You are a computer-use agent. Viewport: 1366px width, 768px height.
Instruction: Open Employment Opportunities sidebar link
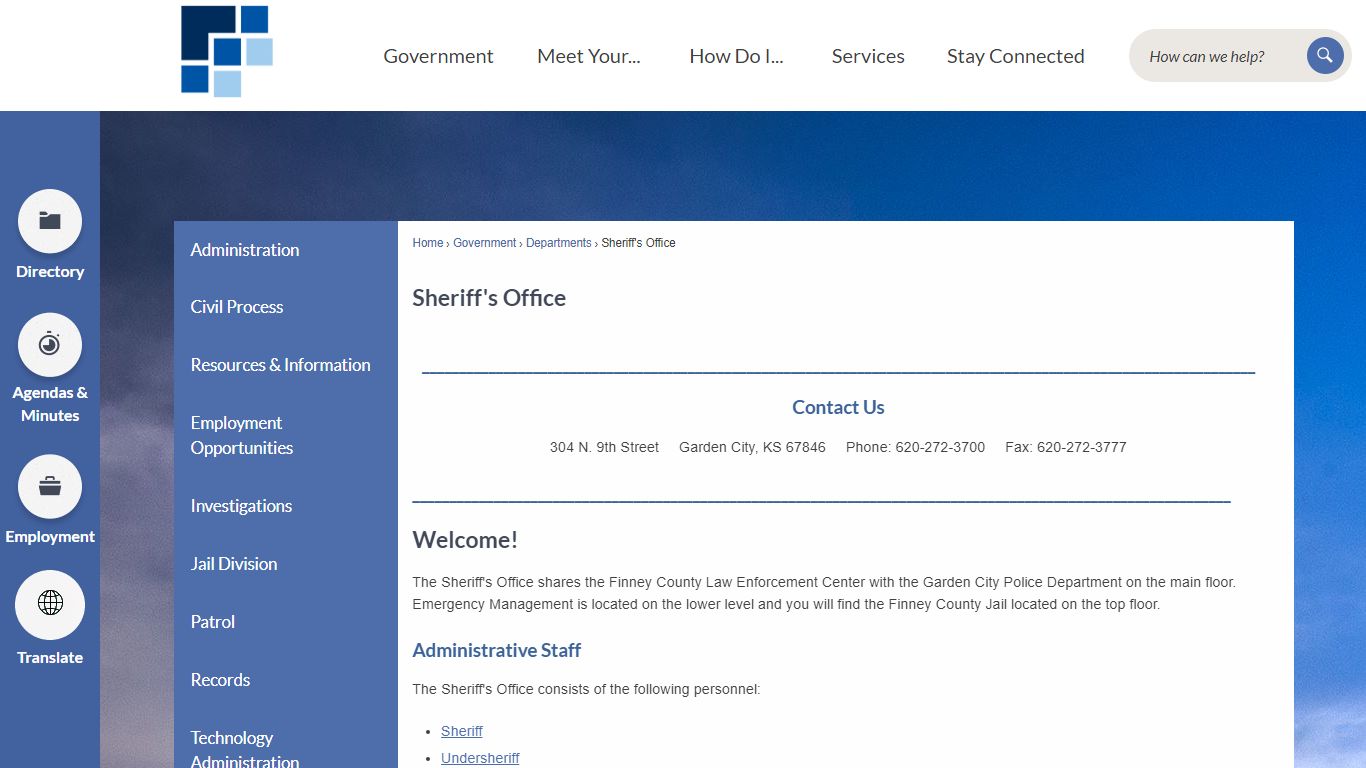point(286,435)
